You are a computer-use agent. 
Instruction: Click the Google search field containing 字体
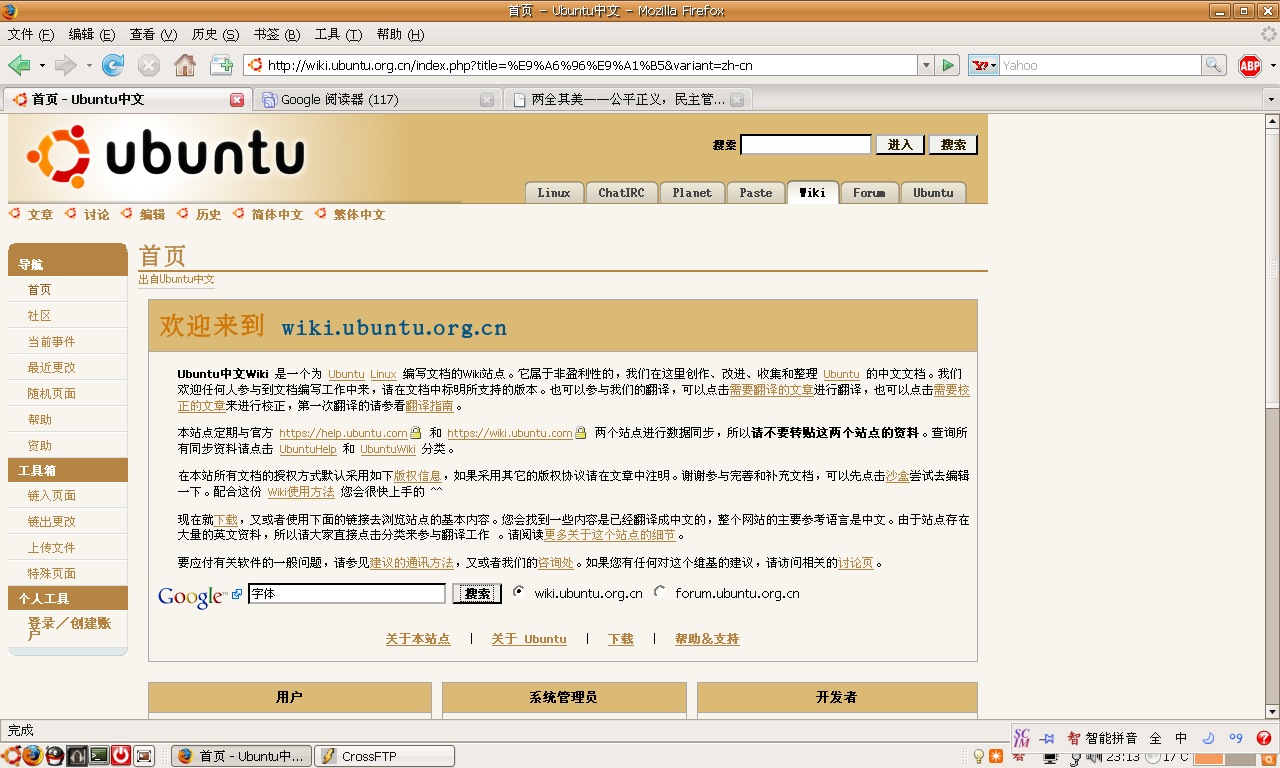(x=346, y=594)
